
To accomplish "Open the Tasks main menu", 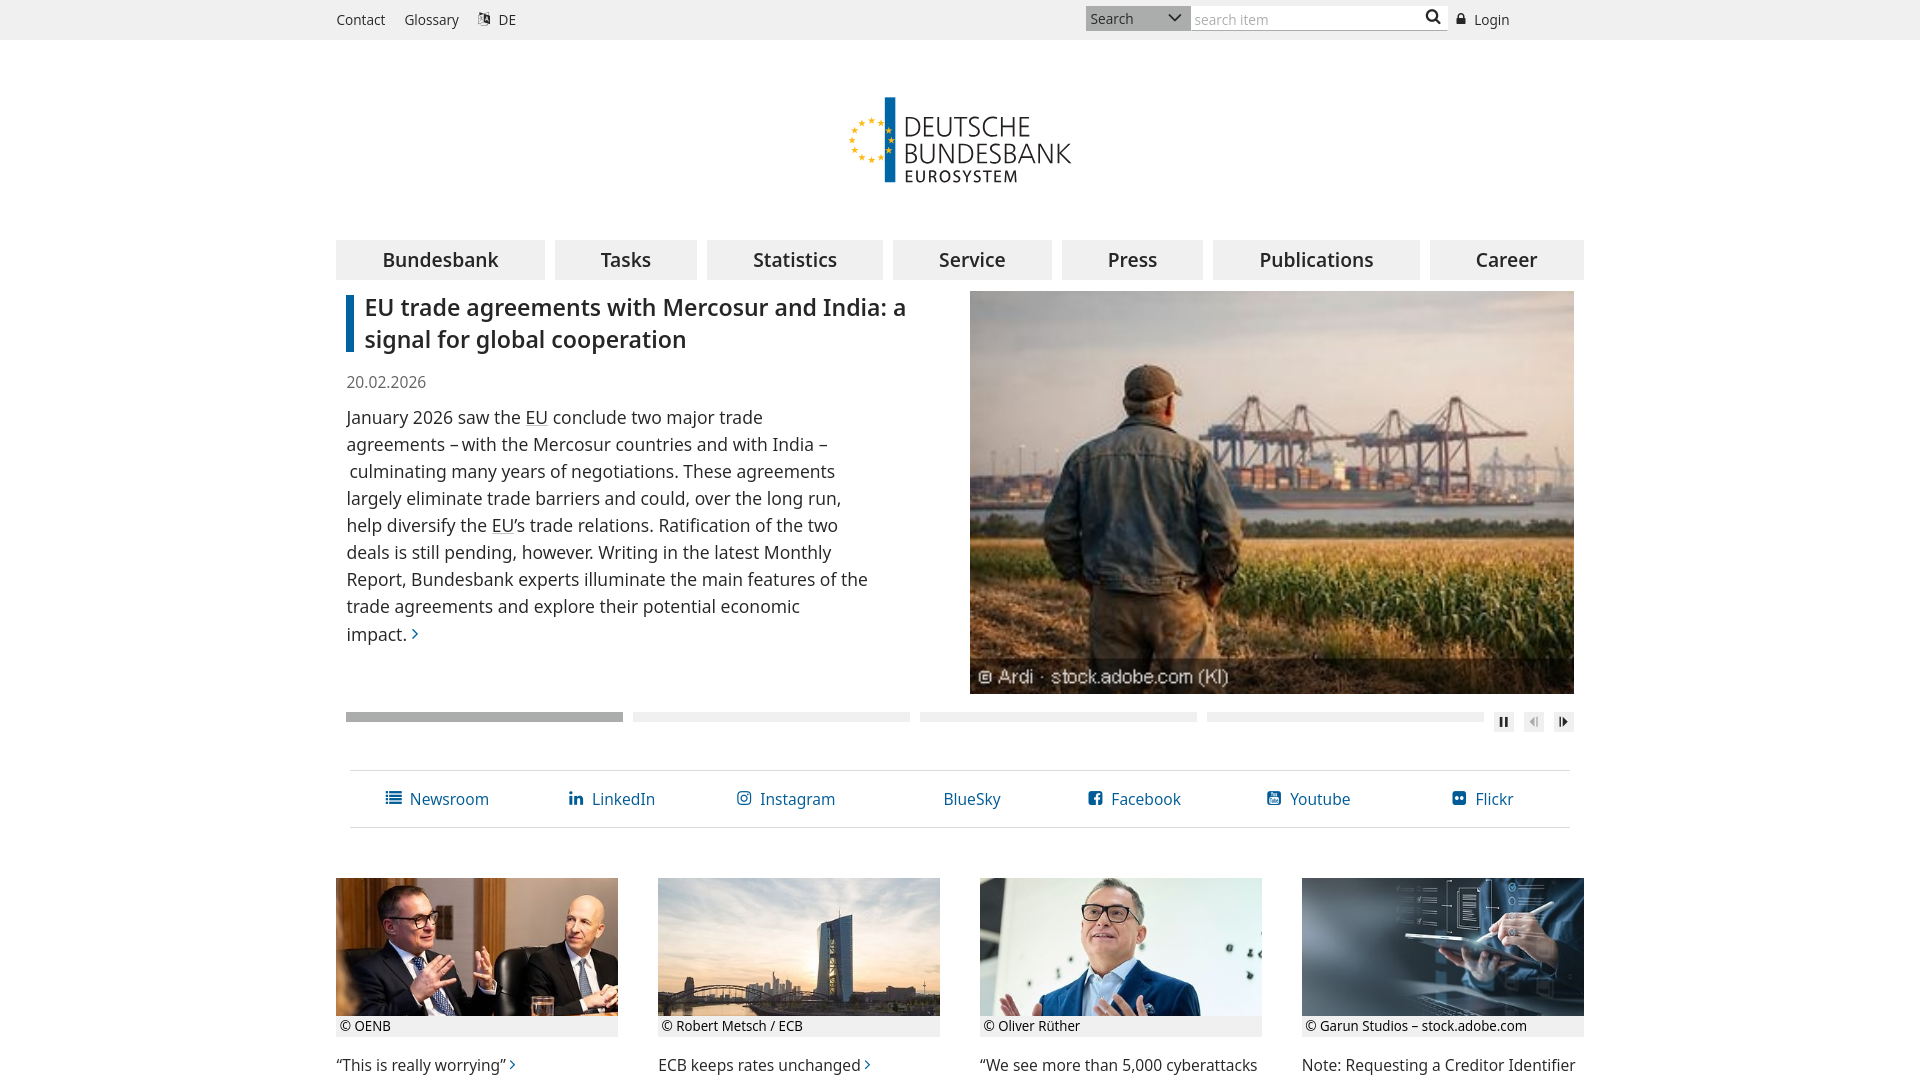I will pyautogui.click(x=626, y=260).
